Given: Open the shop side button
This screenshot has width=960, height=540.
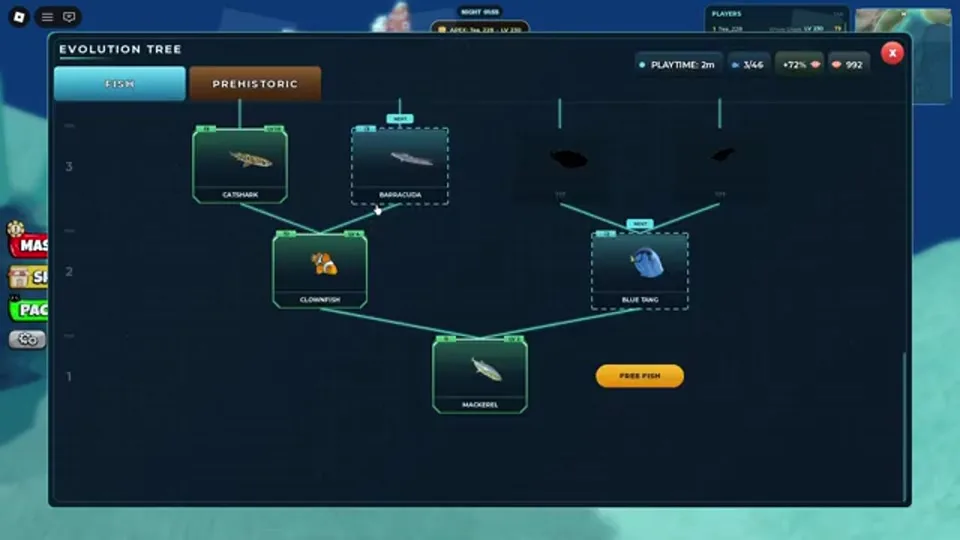Looking at the screenshot, I should coord(28,277).
